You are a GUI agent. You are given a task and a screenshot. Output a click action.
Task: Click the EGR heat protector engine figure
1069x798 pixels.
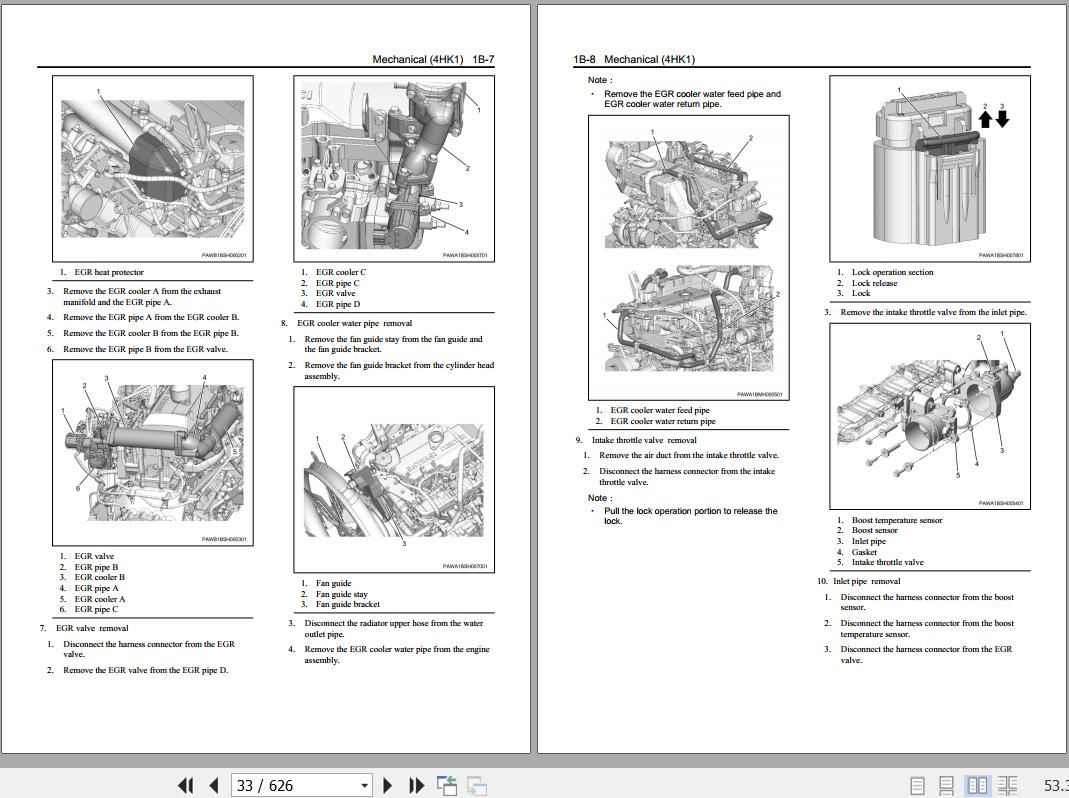pyautogui.click(x=153, y=168)
